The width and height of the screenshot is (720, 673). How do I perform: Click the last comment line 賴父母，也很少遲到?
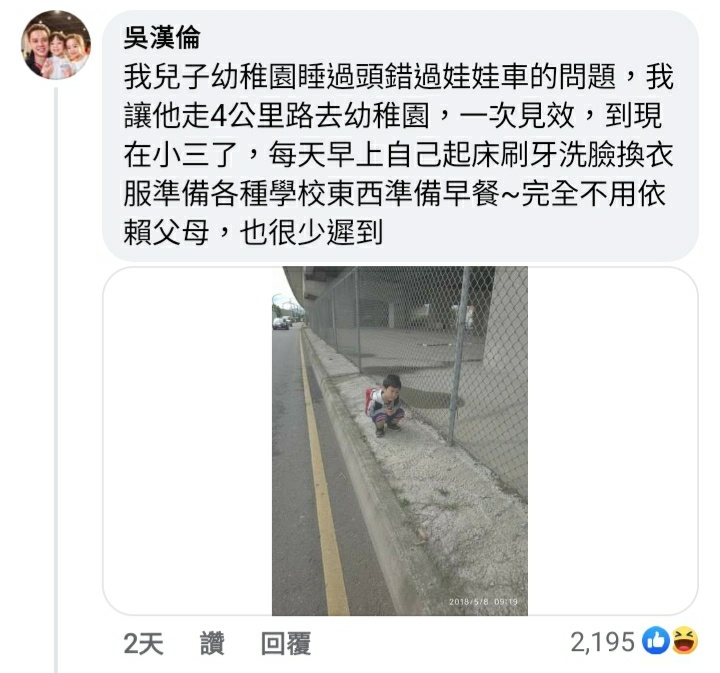[x=253, y=233]
